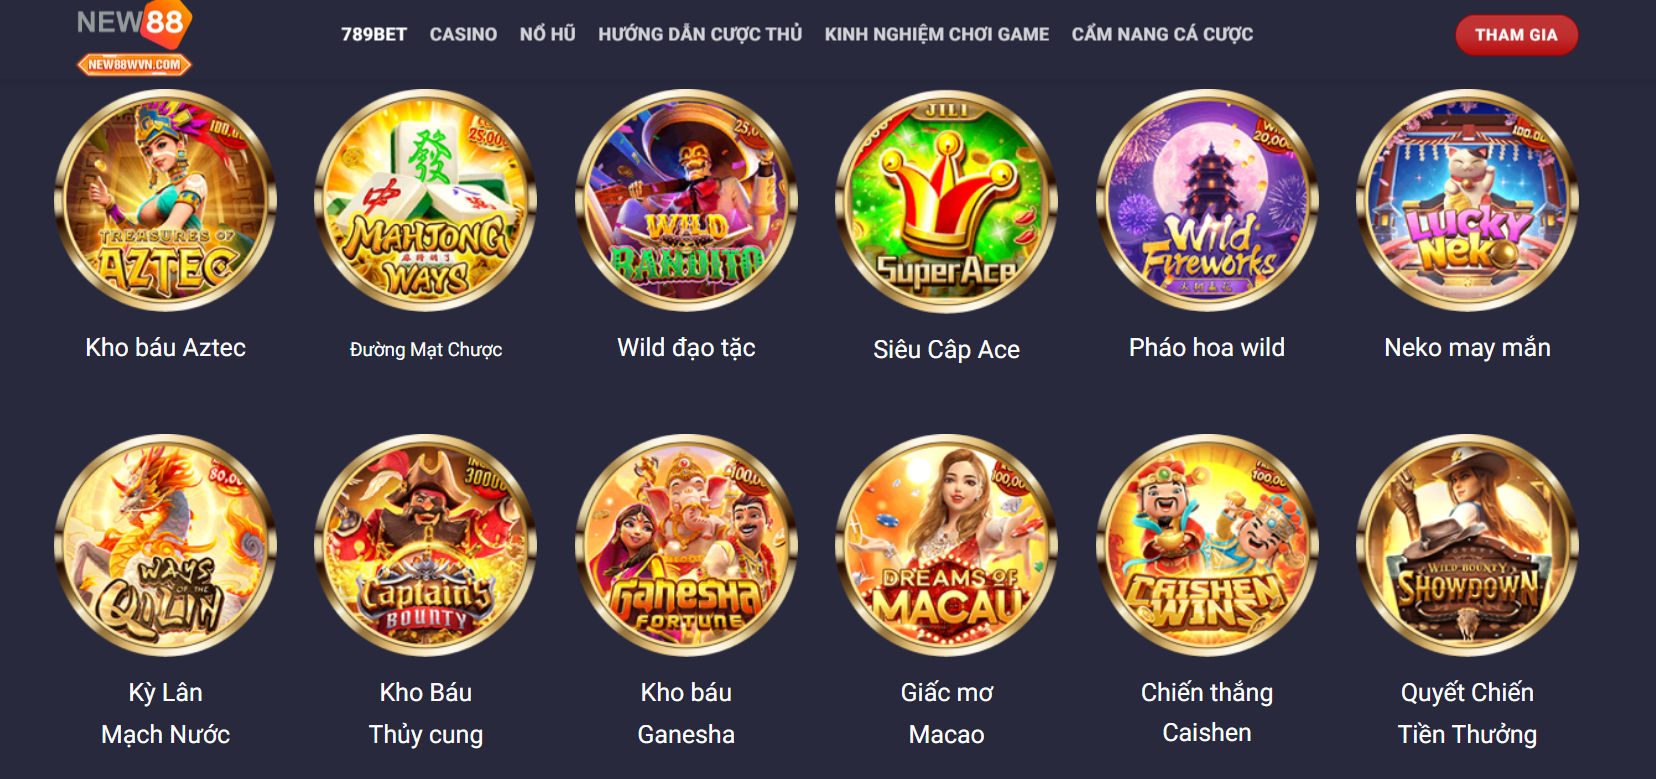Click the Wild Fireworks game icon

1207,200
